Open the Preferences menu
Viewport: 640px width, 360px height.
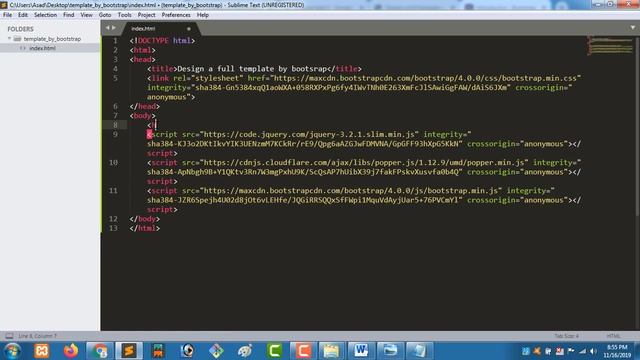click(x=176, y=15)
